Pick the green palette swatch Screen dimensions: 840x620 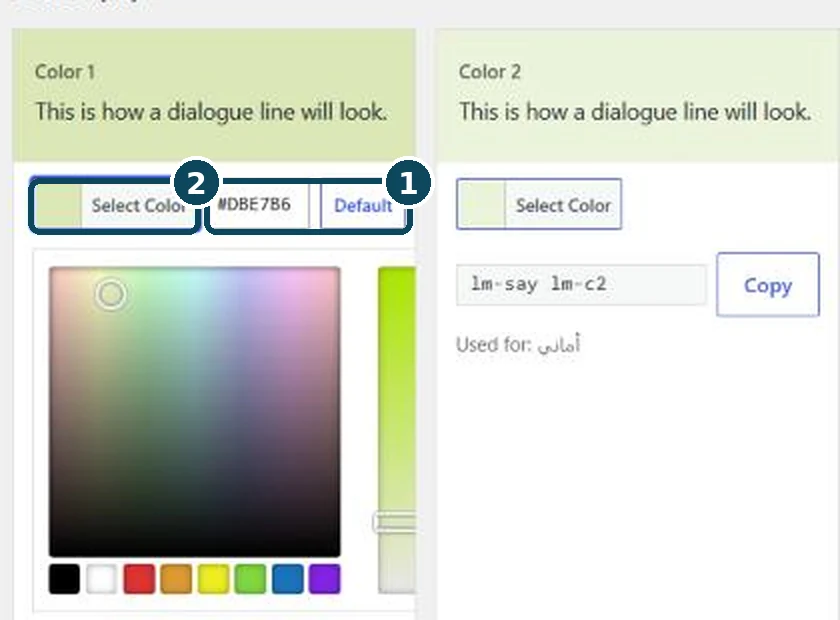pos(251,579)
